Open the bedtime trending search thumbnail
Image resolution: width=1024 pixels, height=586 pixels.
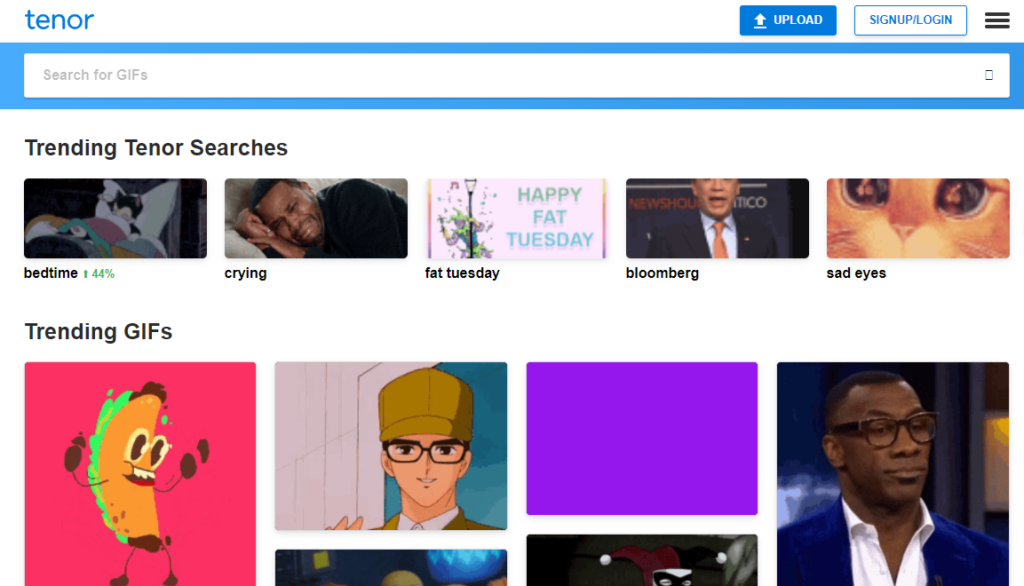pyautogui.click(x=114, y=217)
